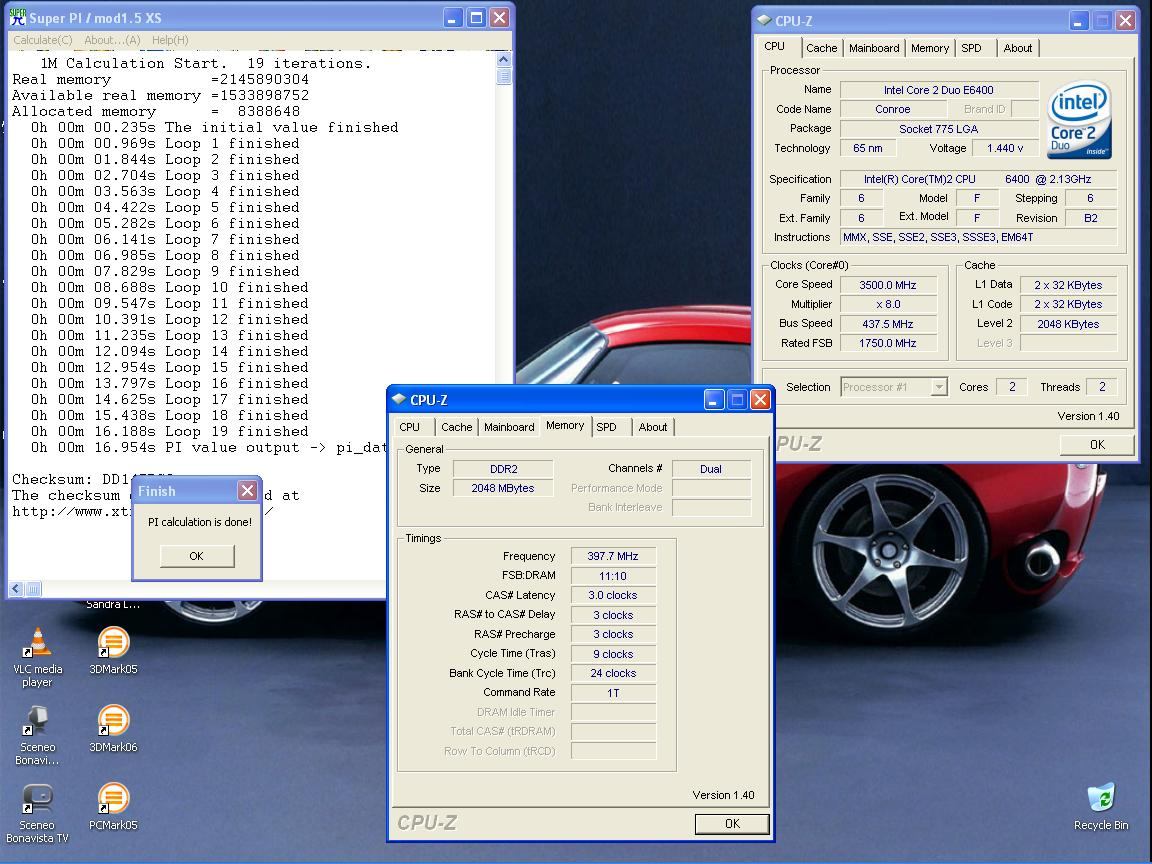Open the Help(H) menu in Super PI
This screenshot has height=864, width=1152.
tap(170, 40)
